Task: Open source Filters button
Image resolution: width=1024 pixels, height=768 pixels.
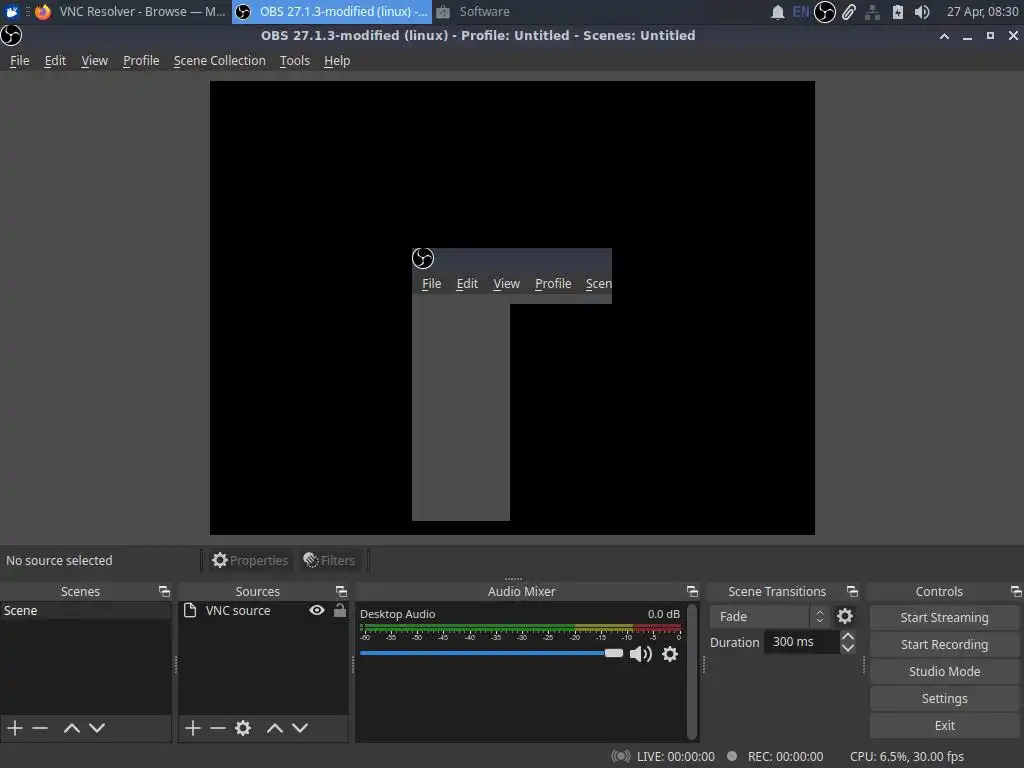Action: click(x=329, y=560)
